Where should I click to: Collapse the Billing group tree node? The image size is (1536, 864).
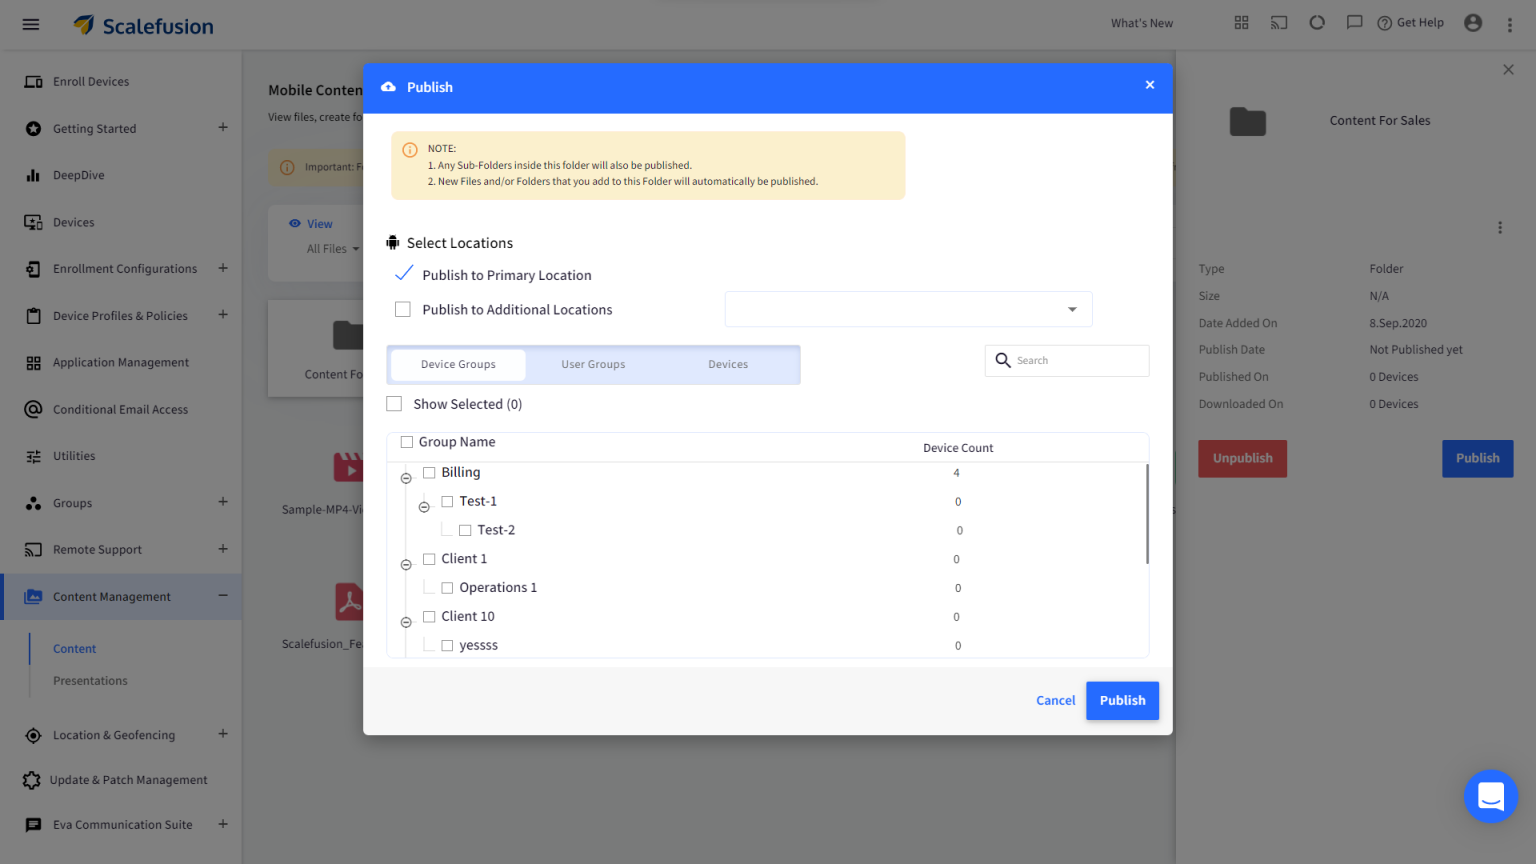coord(406,477)
